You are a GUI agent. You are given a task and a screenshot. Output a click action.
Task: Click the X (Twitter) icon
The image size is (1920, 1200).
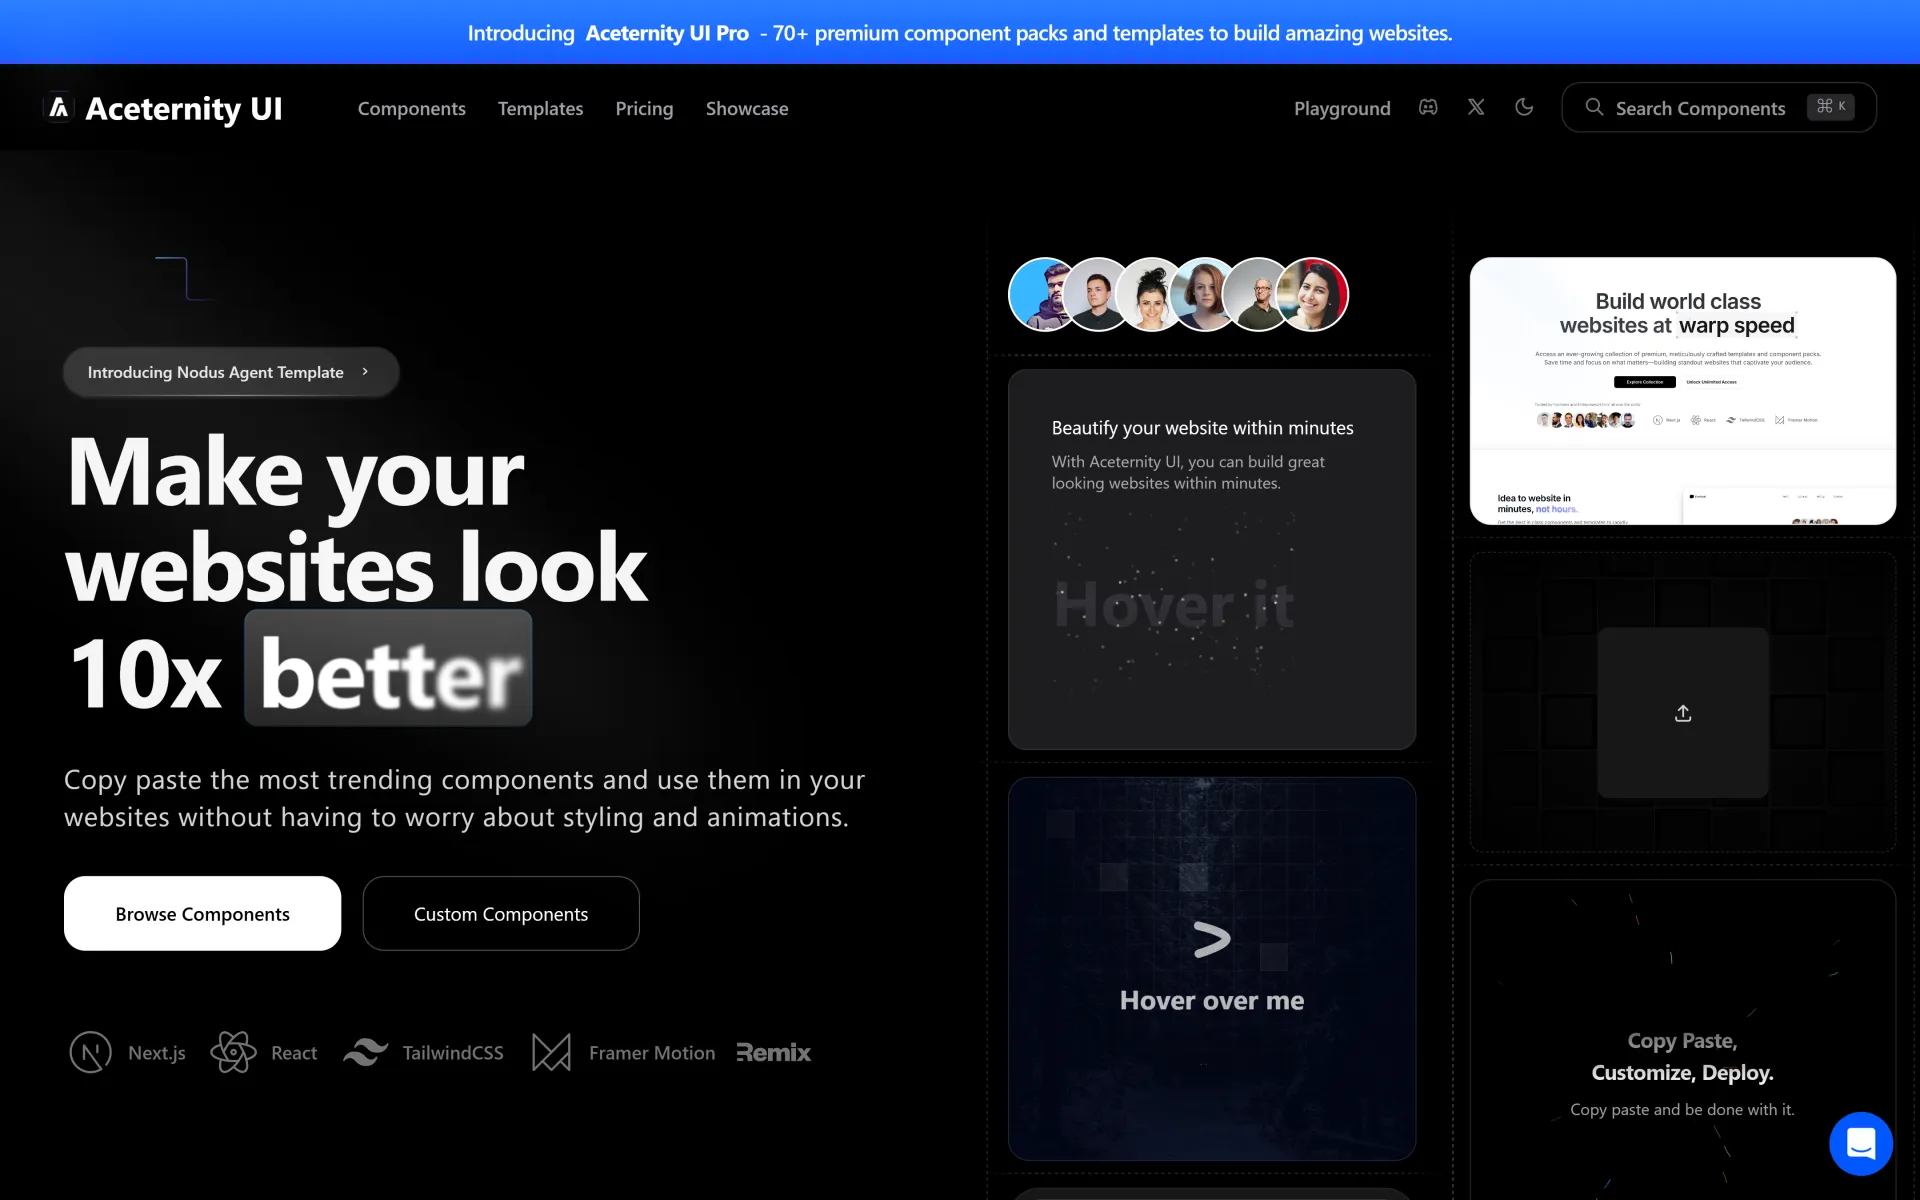click(x=1476, y=107)
